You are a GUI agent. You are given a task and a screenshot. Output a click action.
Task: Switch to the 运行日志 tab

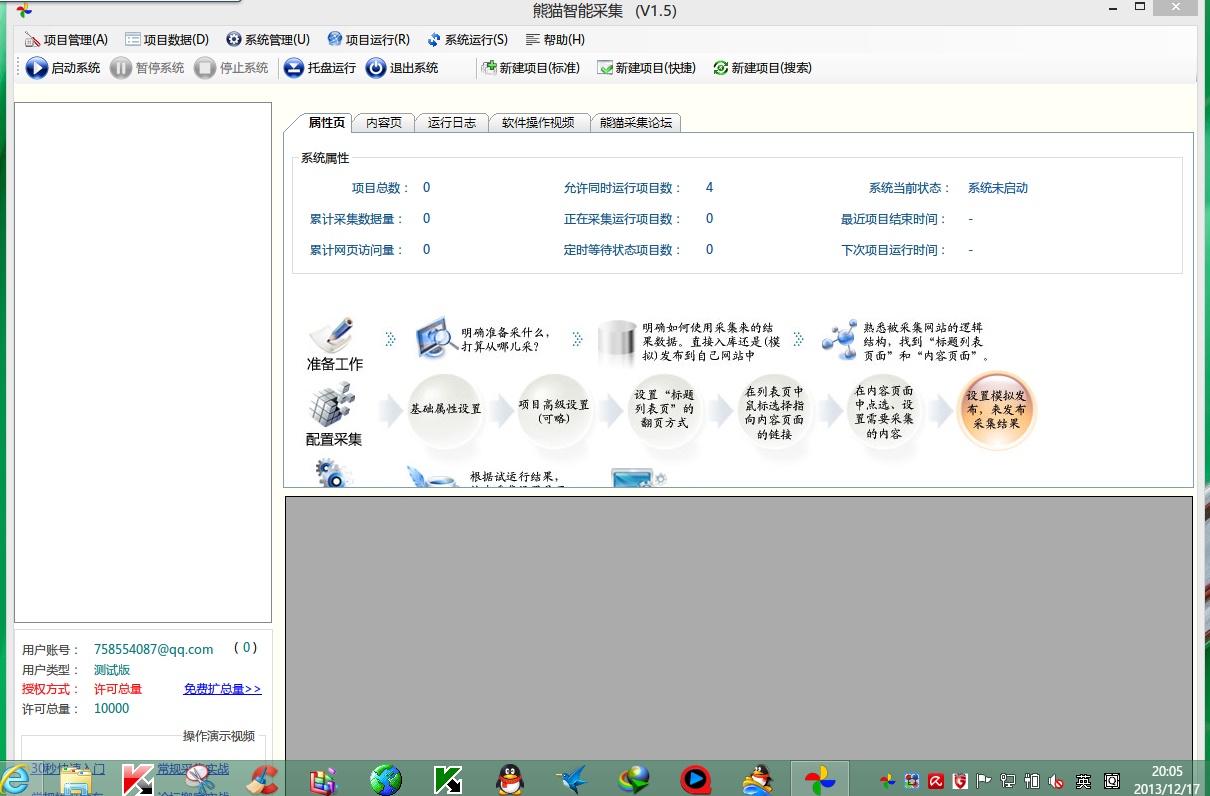click(x=452, y=123)
